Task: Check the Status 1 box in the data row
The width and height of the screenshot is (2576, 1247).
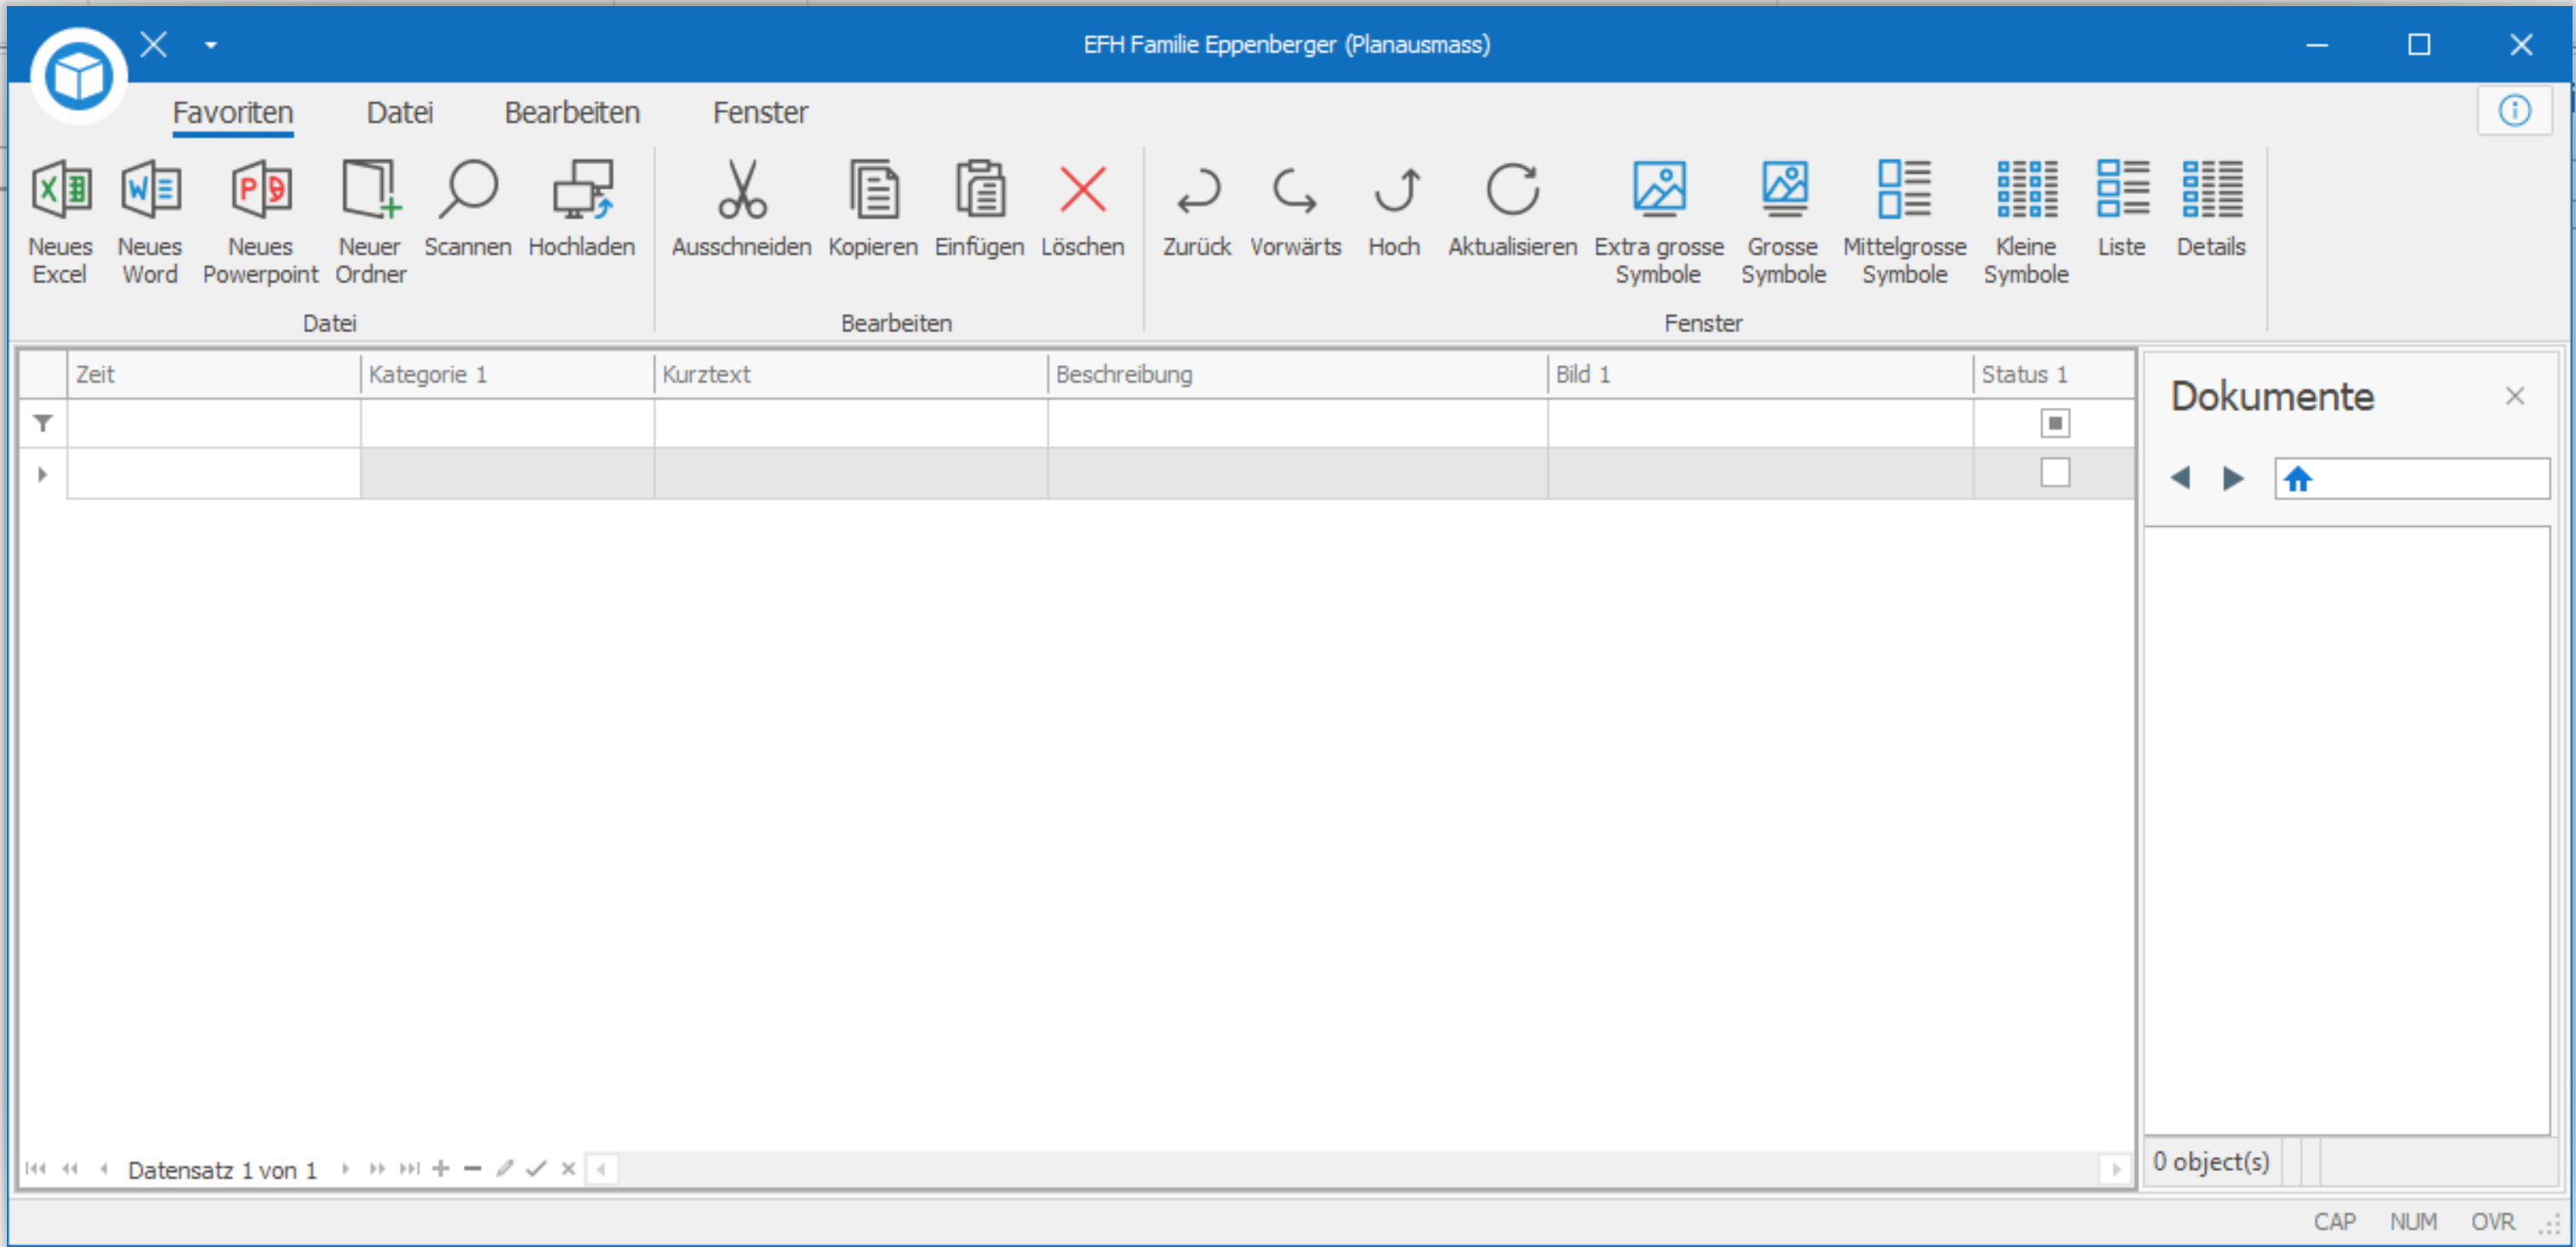Action: point(2055,472)
